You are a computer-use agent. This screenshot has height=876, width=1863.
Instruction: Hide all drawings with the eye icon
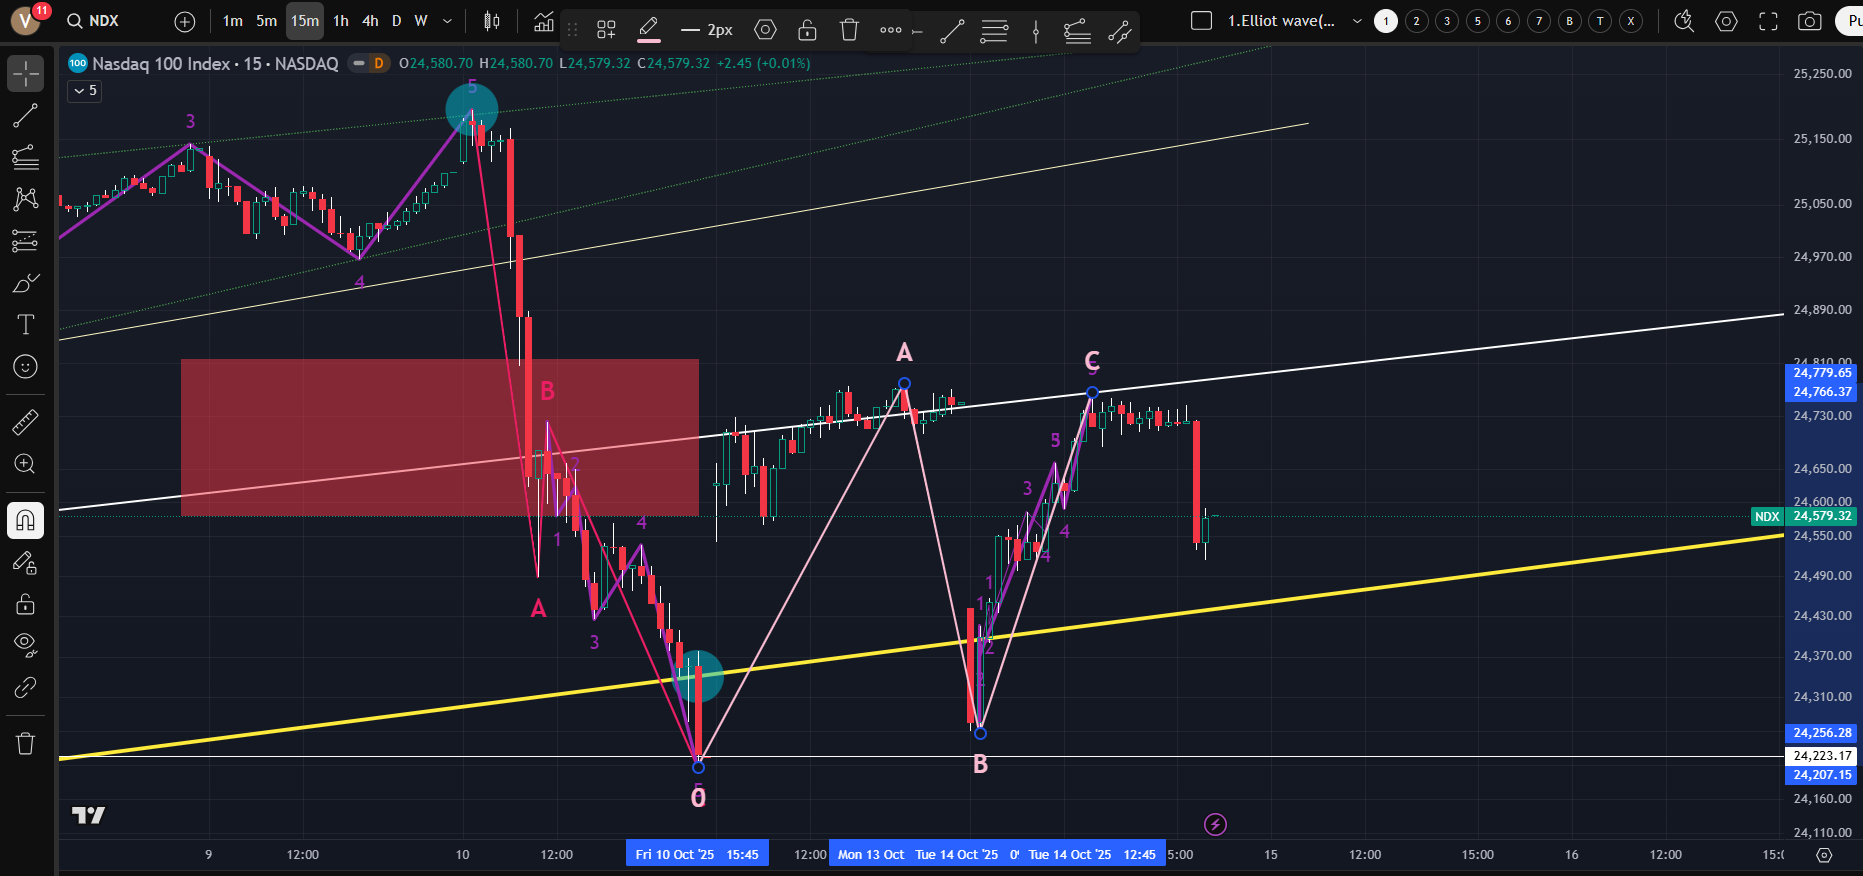(x=26, y=643)
